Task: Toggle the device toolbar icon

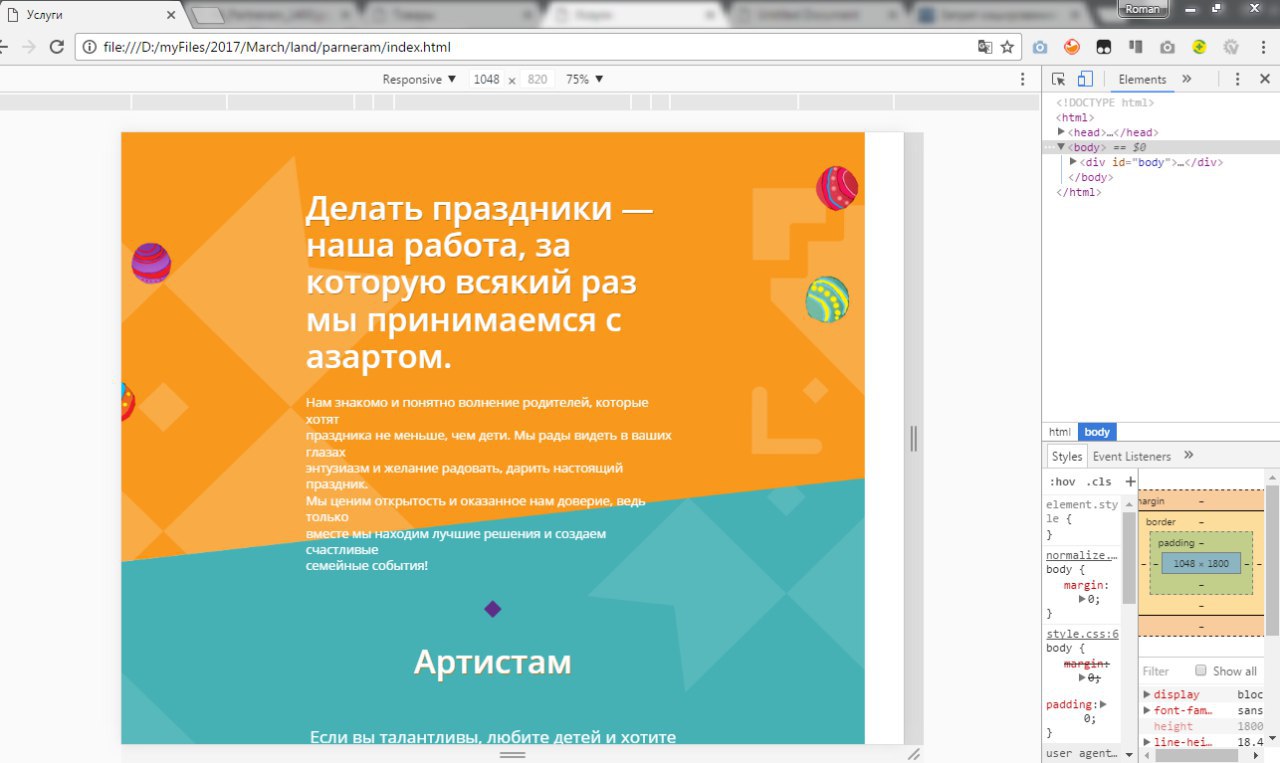Action: coord(1085,79)
